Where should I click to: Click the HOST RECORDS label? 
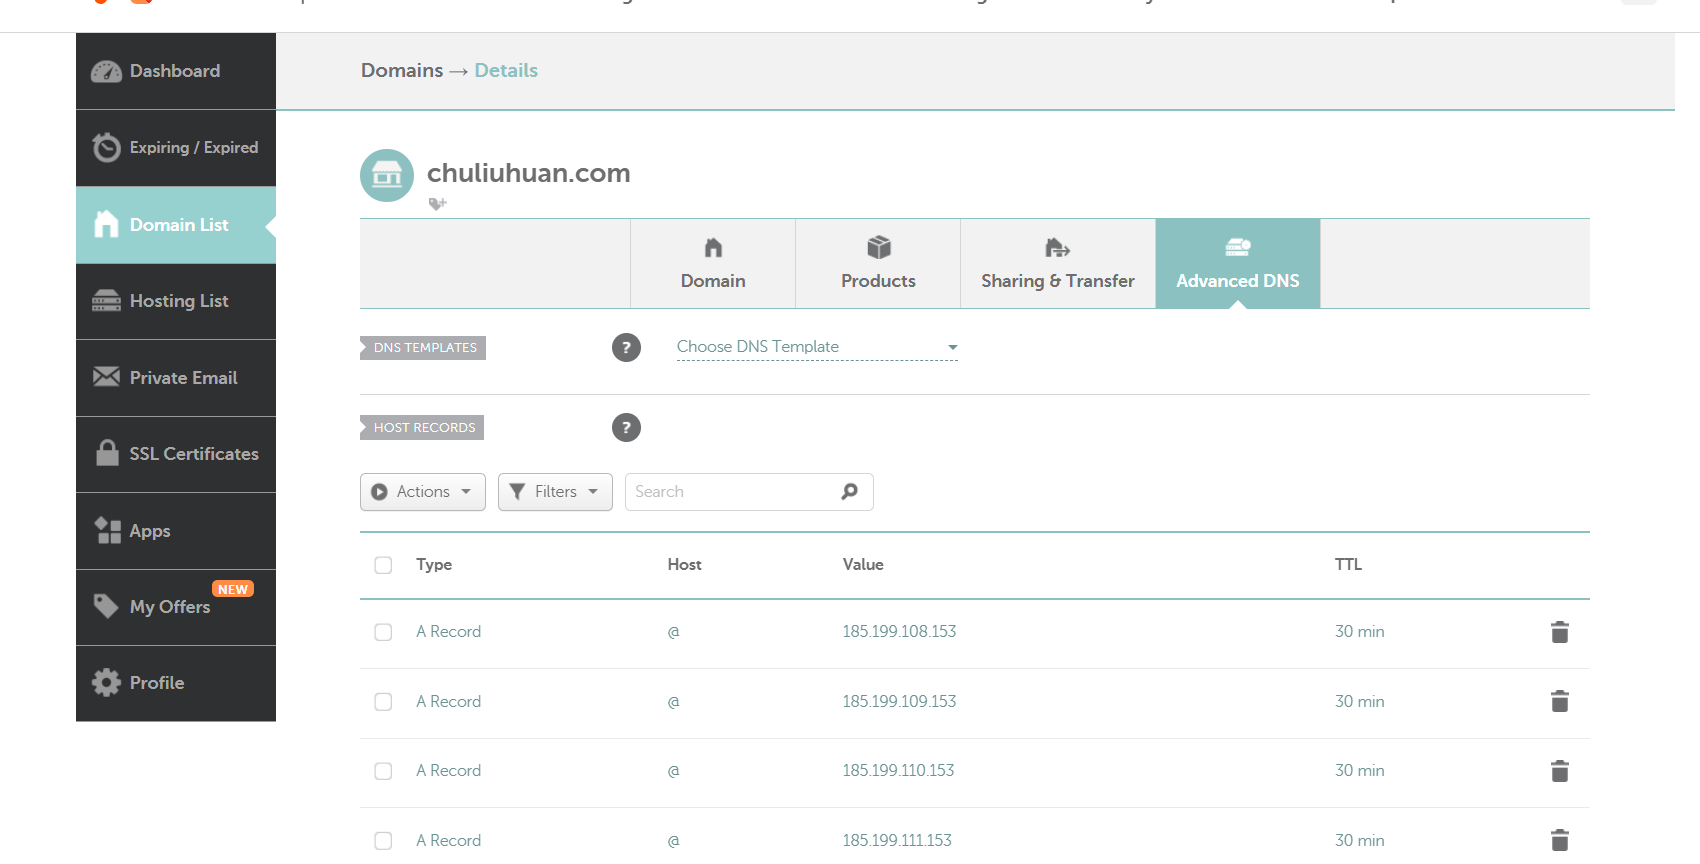point(422,428)
